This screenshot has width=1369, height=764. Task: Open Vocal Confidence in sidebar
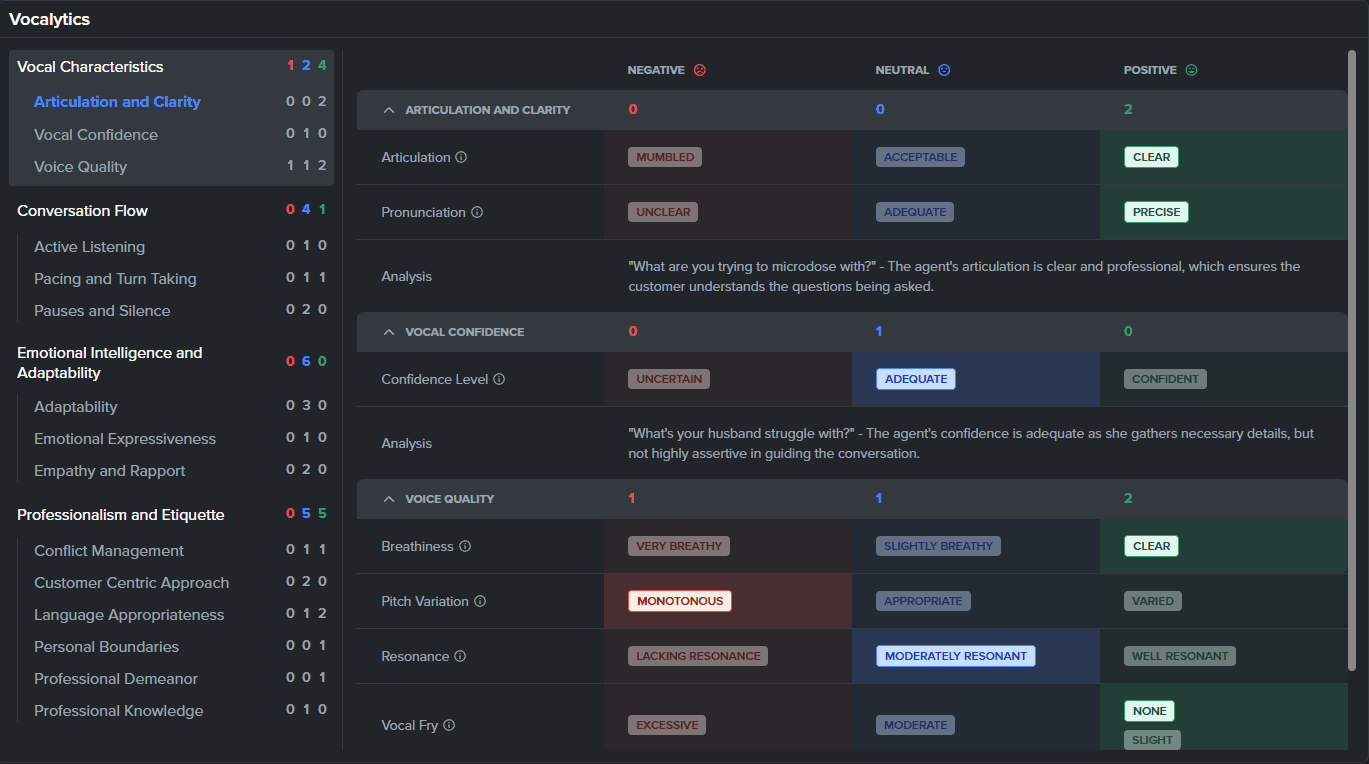[x=96, y=135]
